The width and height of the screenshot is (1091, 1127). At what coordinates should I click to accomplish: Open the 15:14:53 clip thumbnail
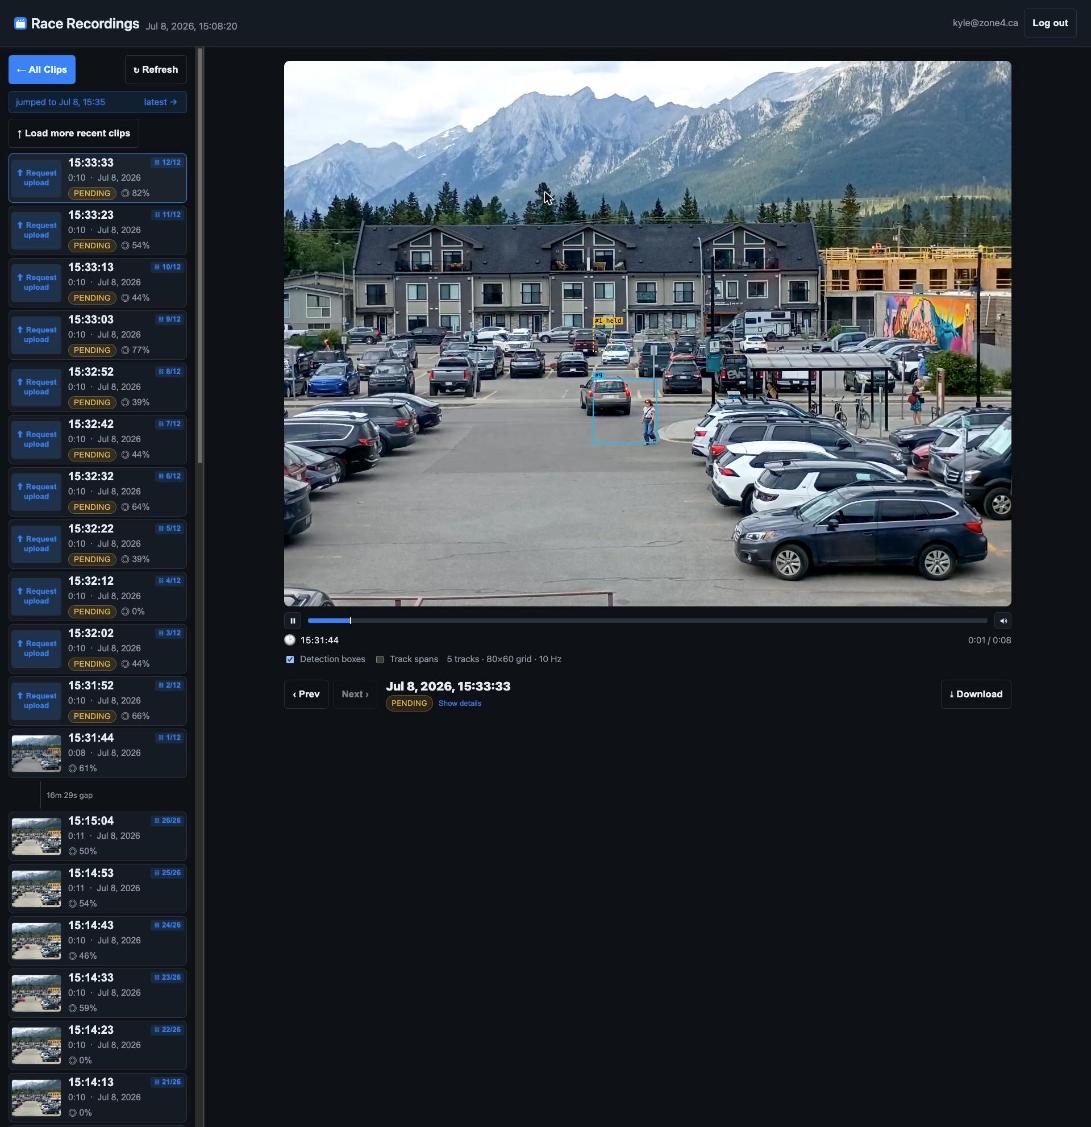[x=37, y=888]
